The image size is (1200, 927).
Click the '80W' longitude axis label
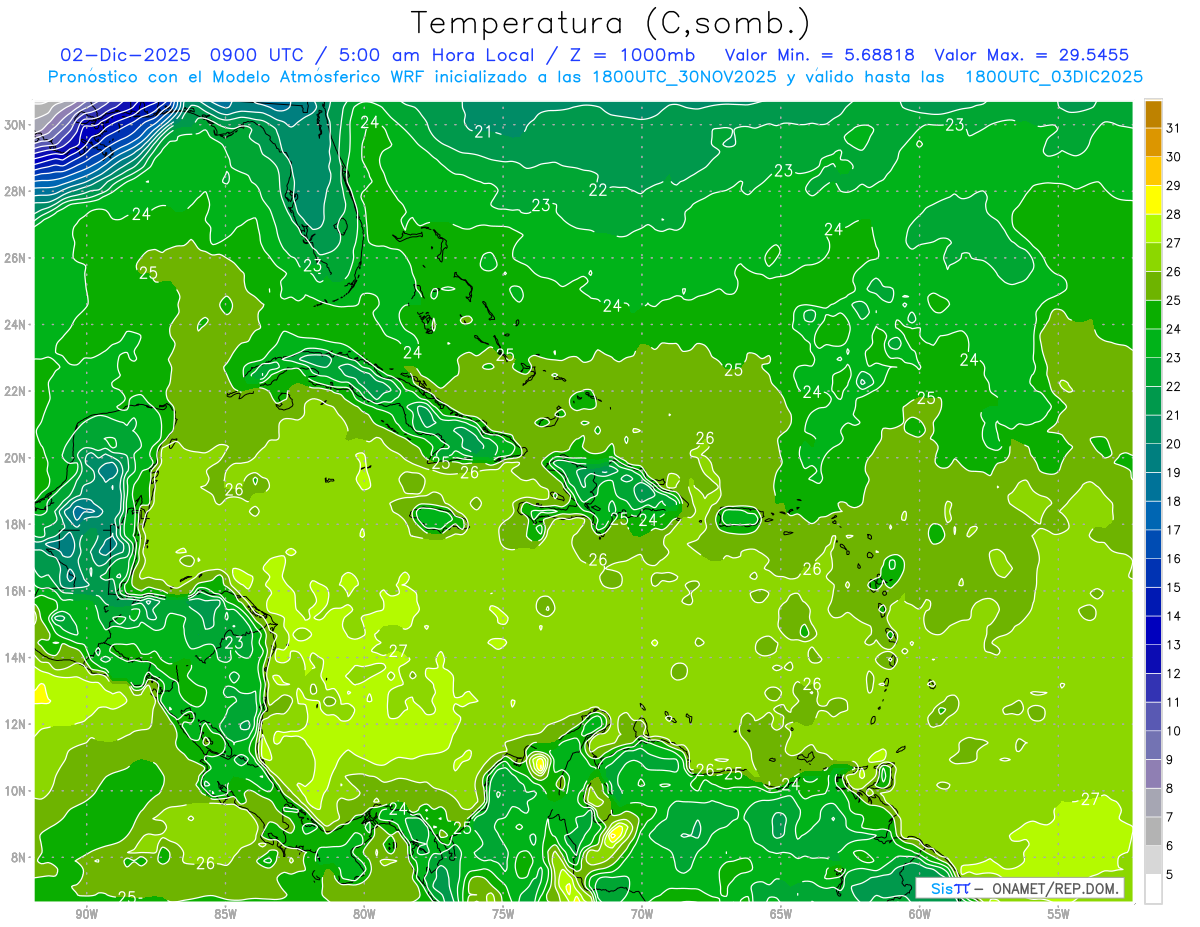click(x=364, y=914)
